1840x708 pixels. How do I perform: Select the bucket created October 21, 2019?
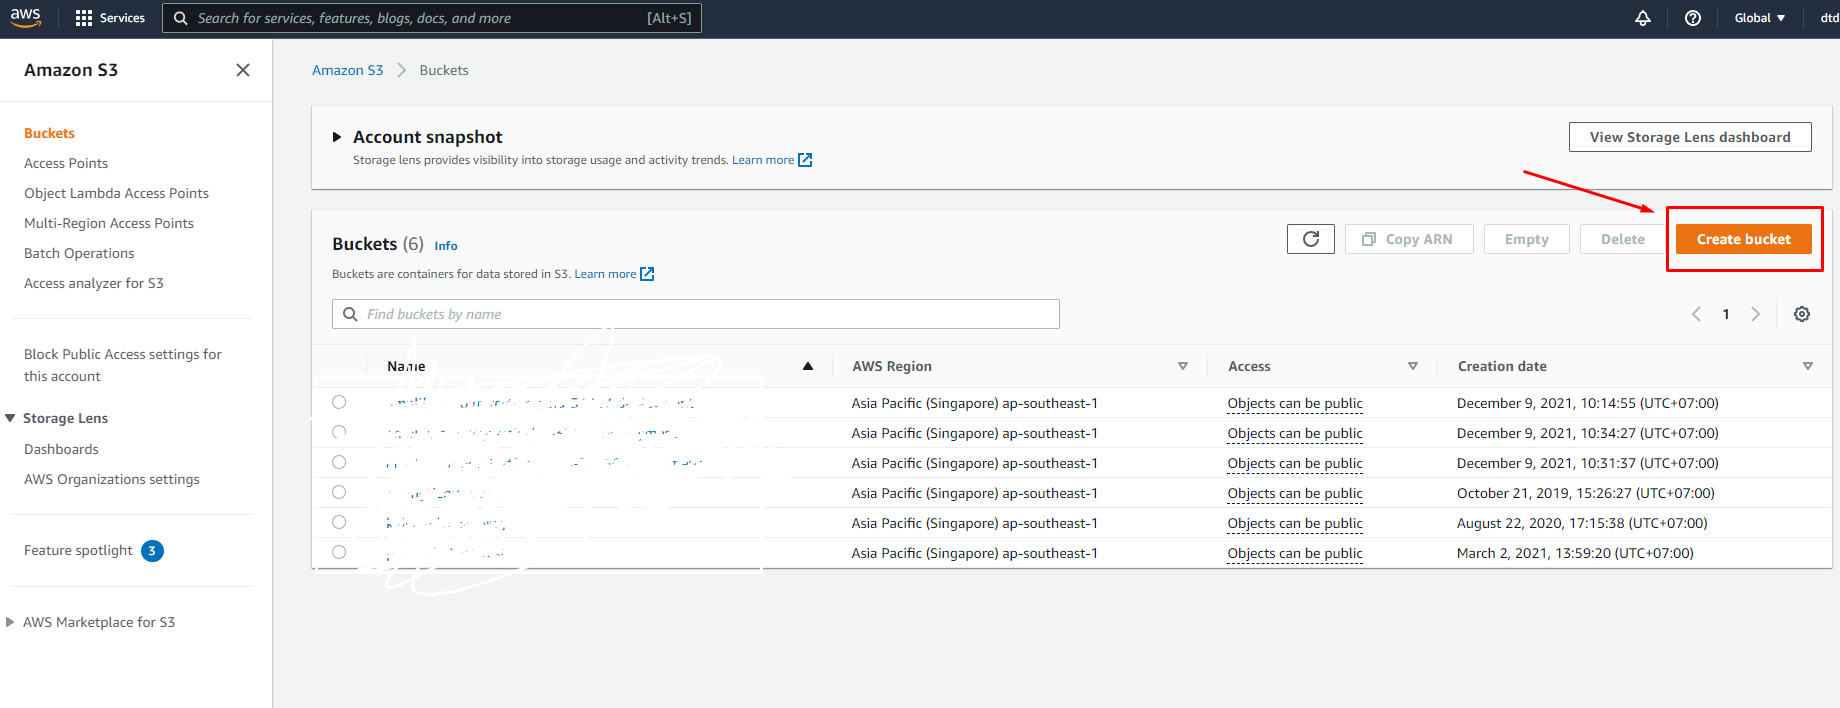[x=339, y=492]
